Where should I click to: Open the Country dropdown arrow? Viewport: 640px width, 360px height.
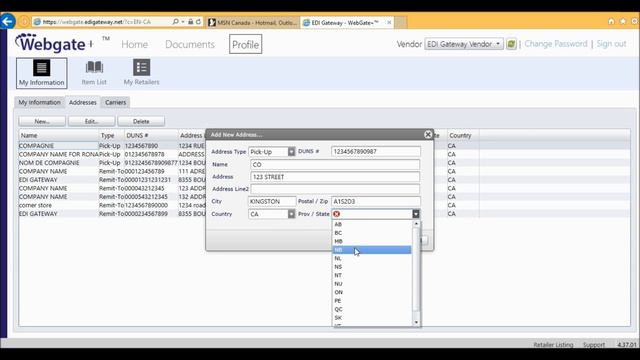[x=291, y=214]
